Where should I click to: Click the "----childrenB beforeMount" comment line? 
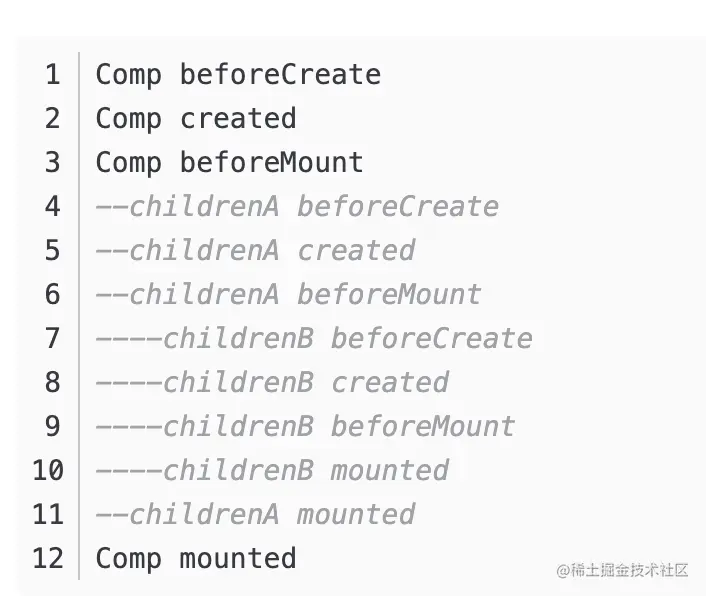coord(305,427)
